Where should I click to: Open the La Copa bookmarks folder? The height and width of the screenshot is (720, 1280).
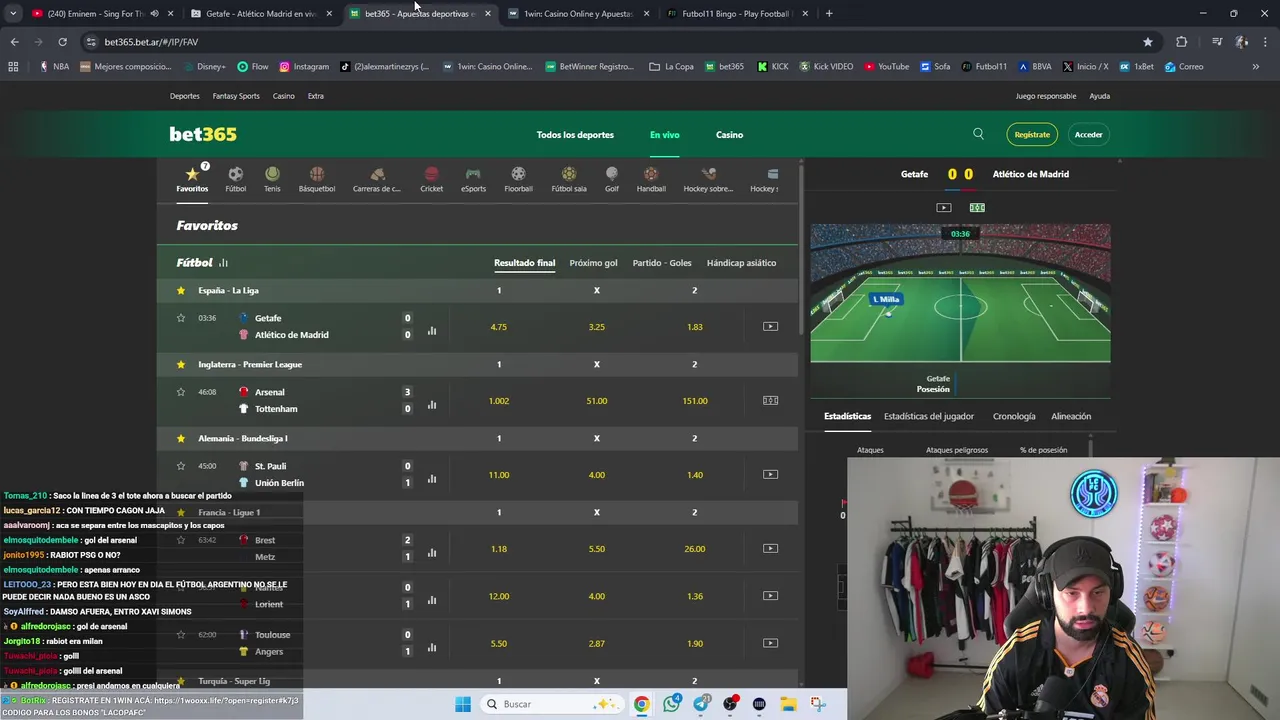pos(671,67)
